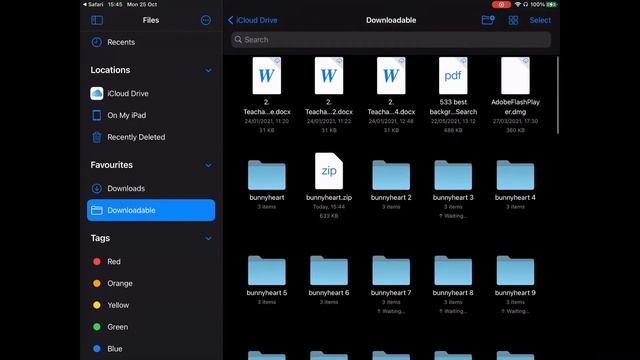640x360 pixels.
Task: Click the vertical scrollbar in file grid
Action: pos(558,95)
